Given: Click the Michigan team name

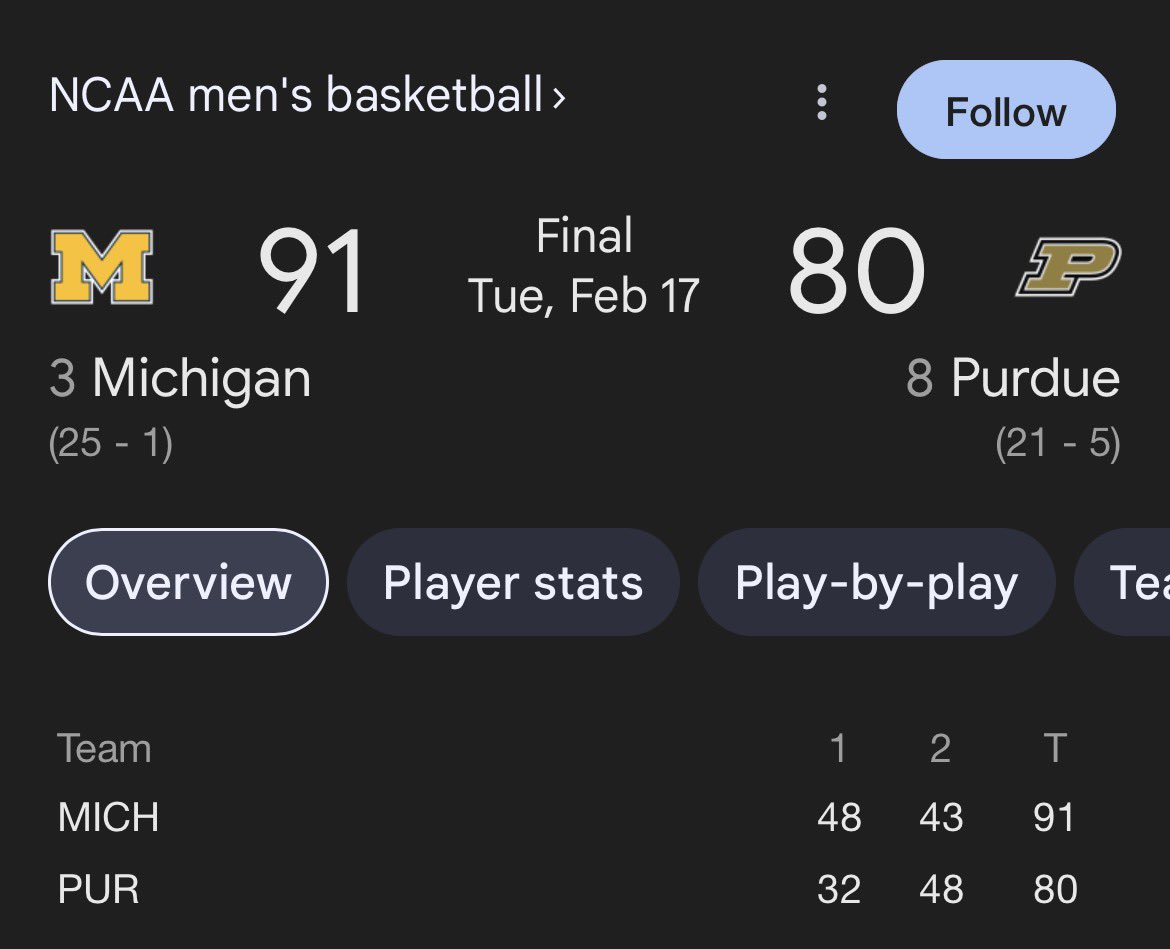Looking at the screenshot, I should coord(201,378).
